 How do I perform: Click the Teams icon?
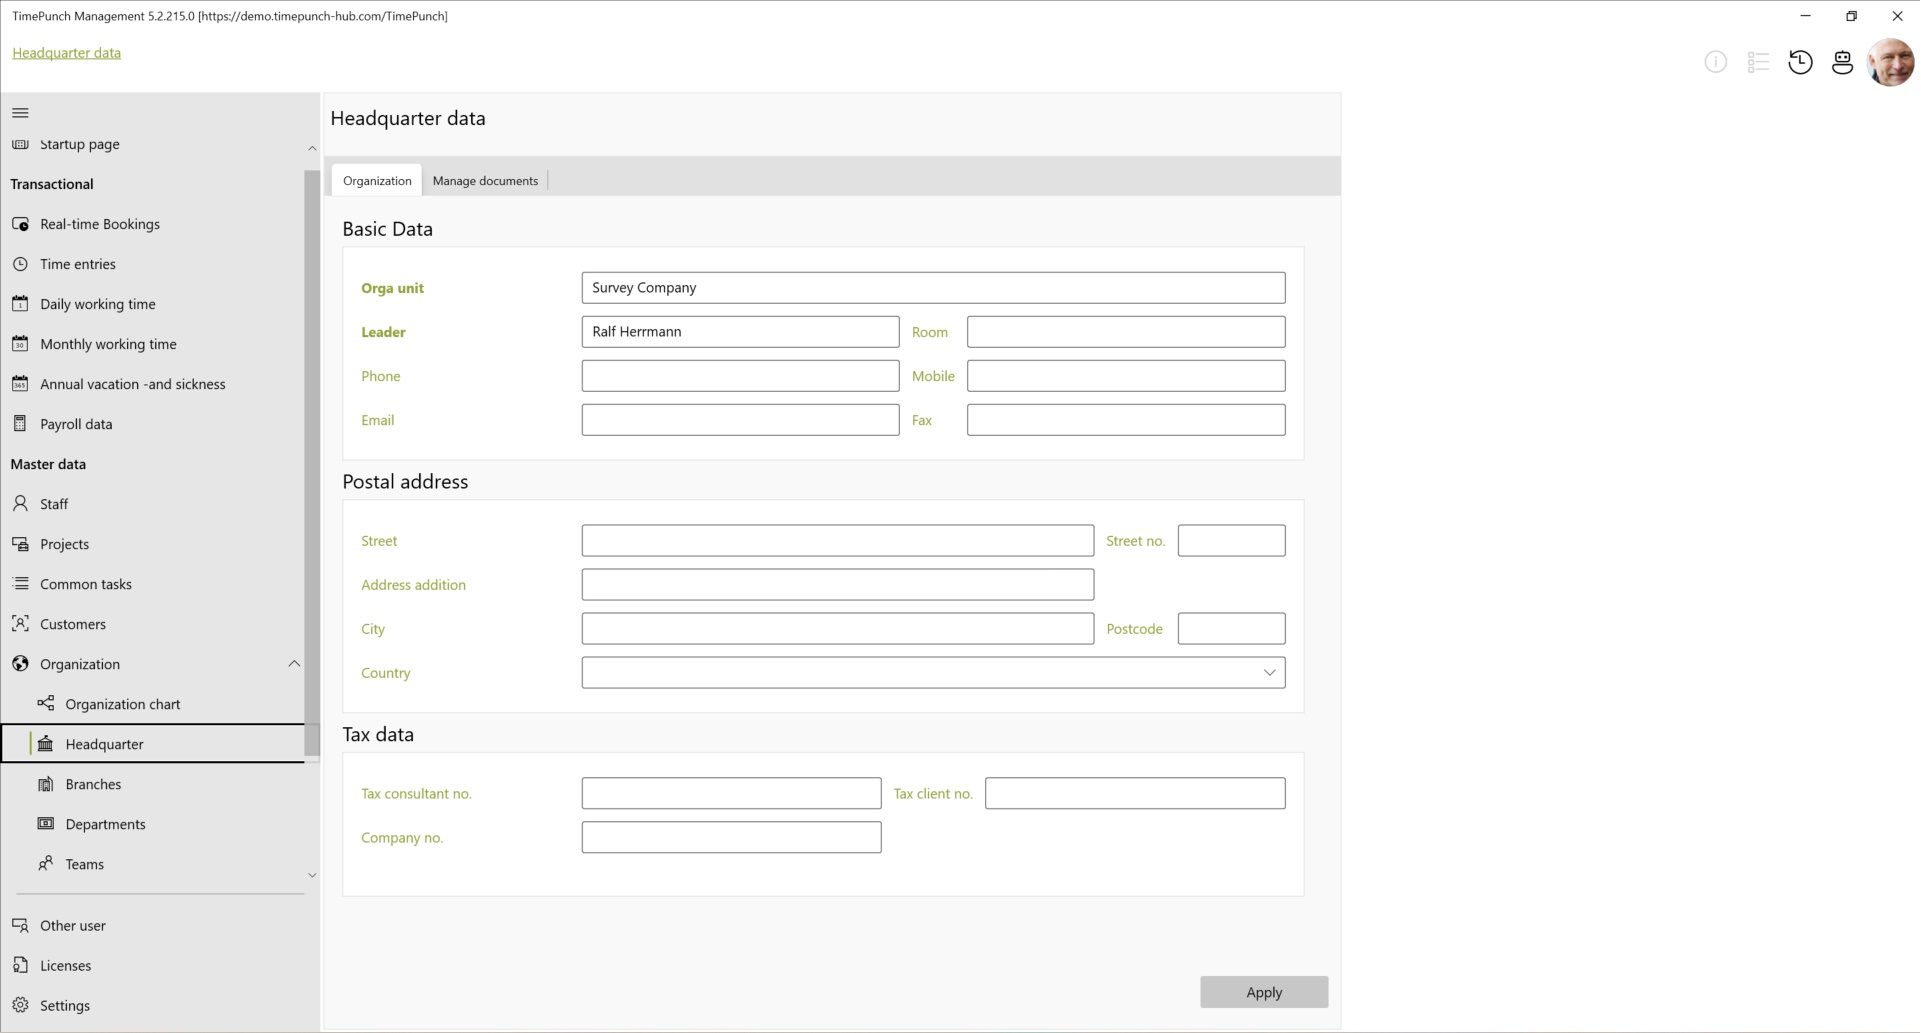click(46, 864)
